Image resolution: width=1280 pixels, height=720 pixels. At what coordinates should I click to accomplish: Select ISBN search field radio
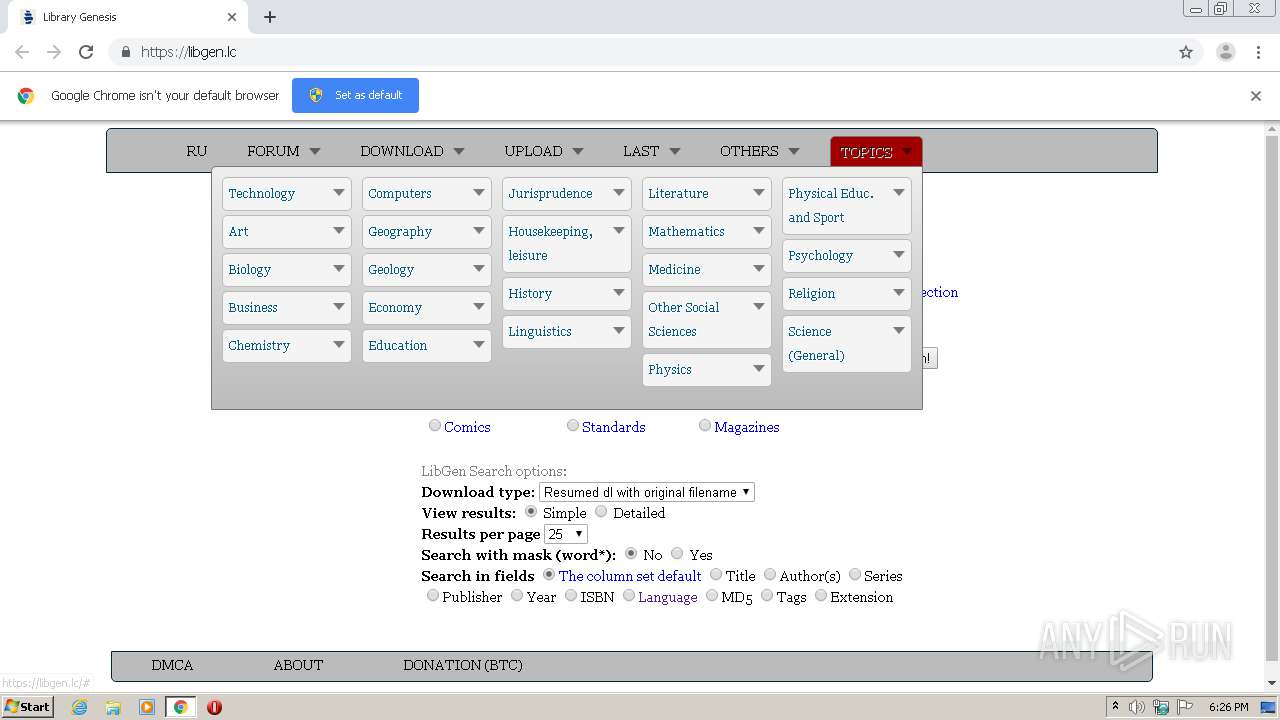(571, 595)
